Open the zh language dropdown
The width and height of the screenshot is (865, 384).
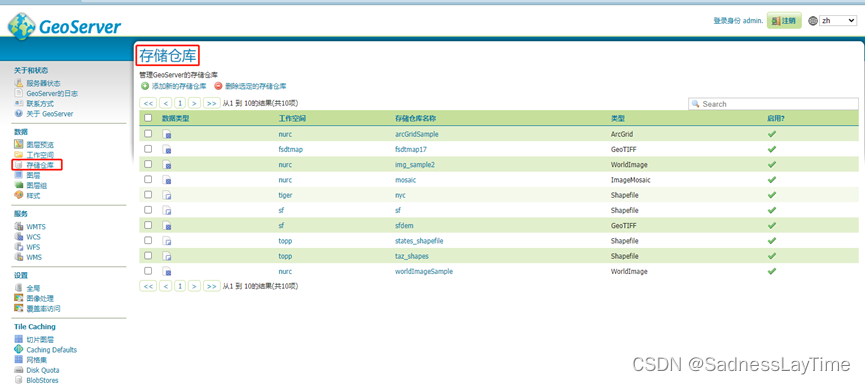(838, 20)
